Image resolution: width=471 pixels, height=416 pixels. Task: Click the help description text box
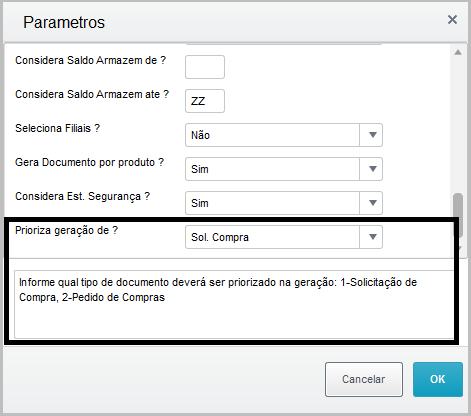pos(234,304)
